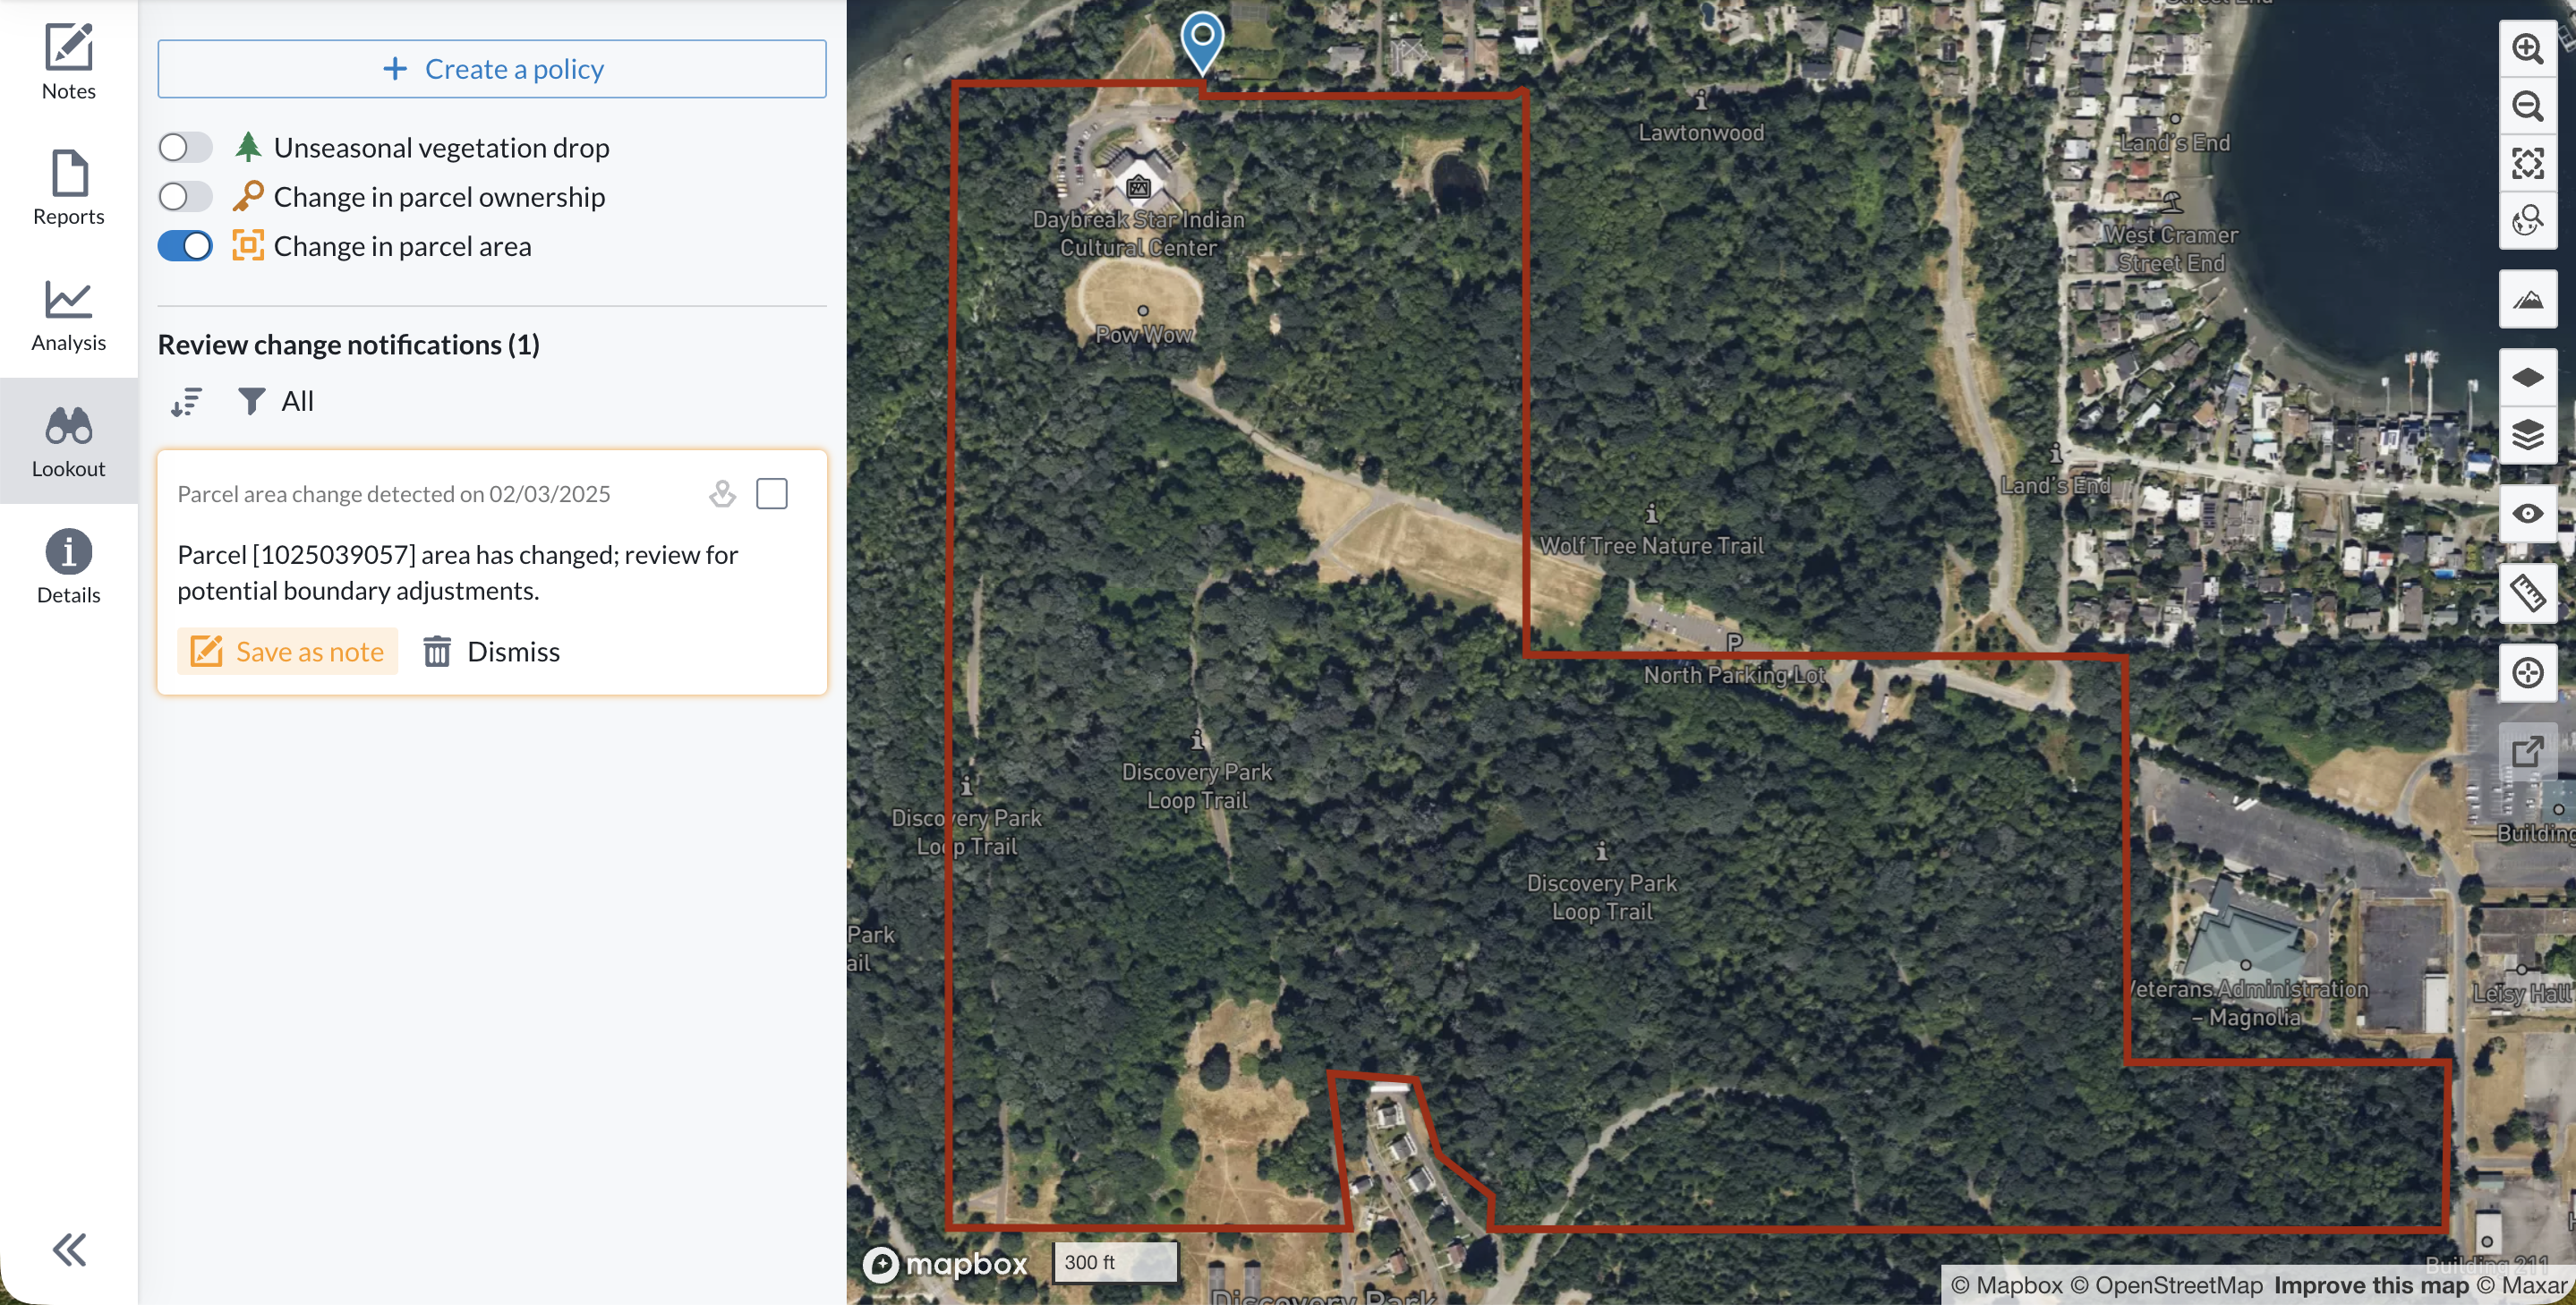2576x1305 pixels.
Task: Fit map to parcel extent icon
Action: 2527,163
